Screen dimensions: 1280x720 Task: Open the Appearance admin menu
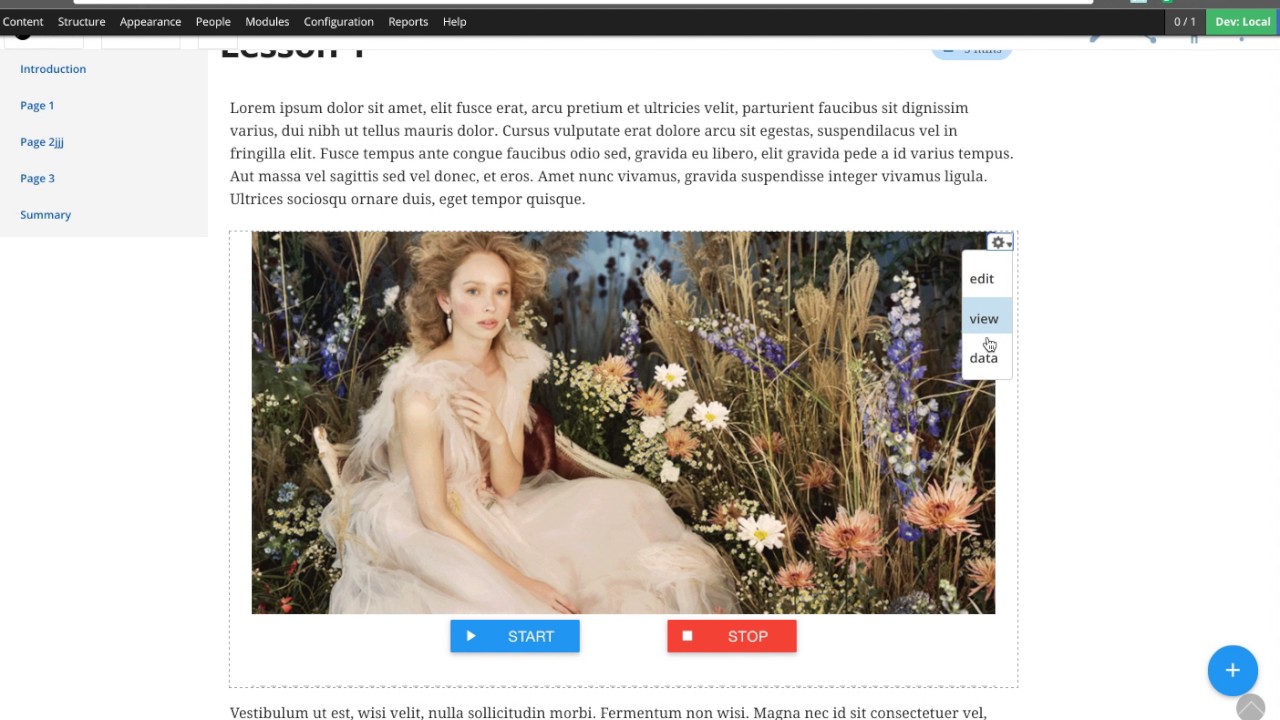[150, 21]
